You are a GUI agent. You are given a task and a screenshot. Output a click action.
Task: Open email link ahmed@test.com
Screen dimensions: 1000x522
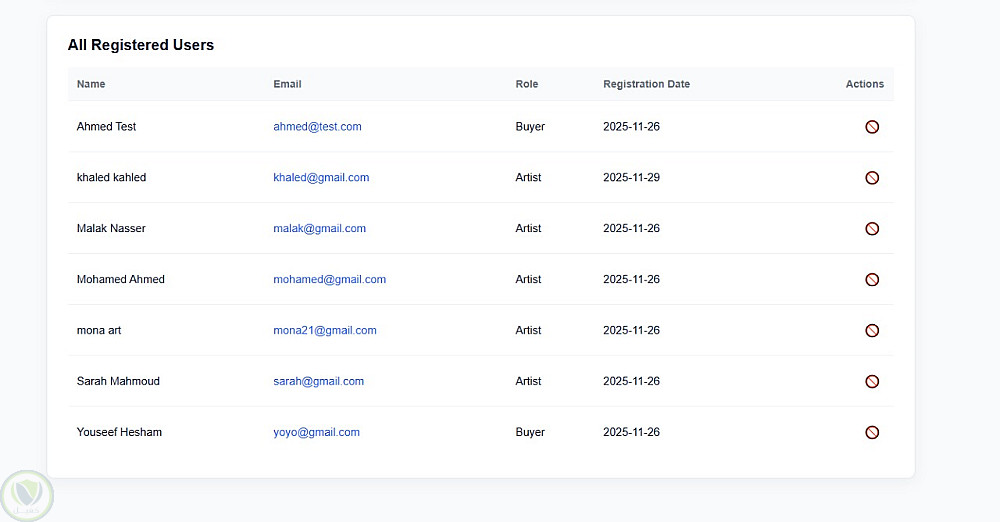[x=317, y=127]
